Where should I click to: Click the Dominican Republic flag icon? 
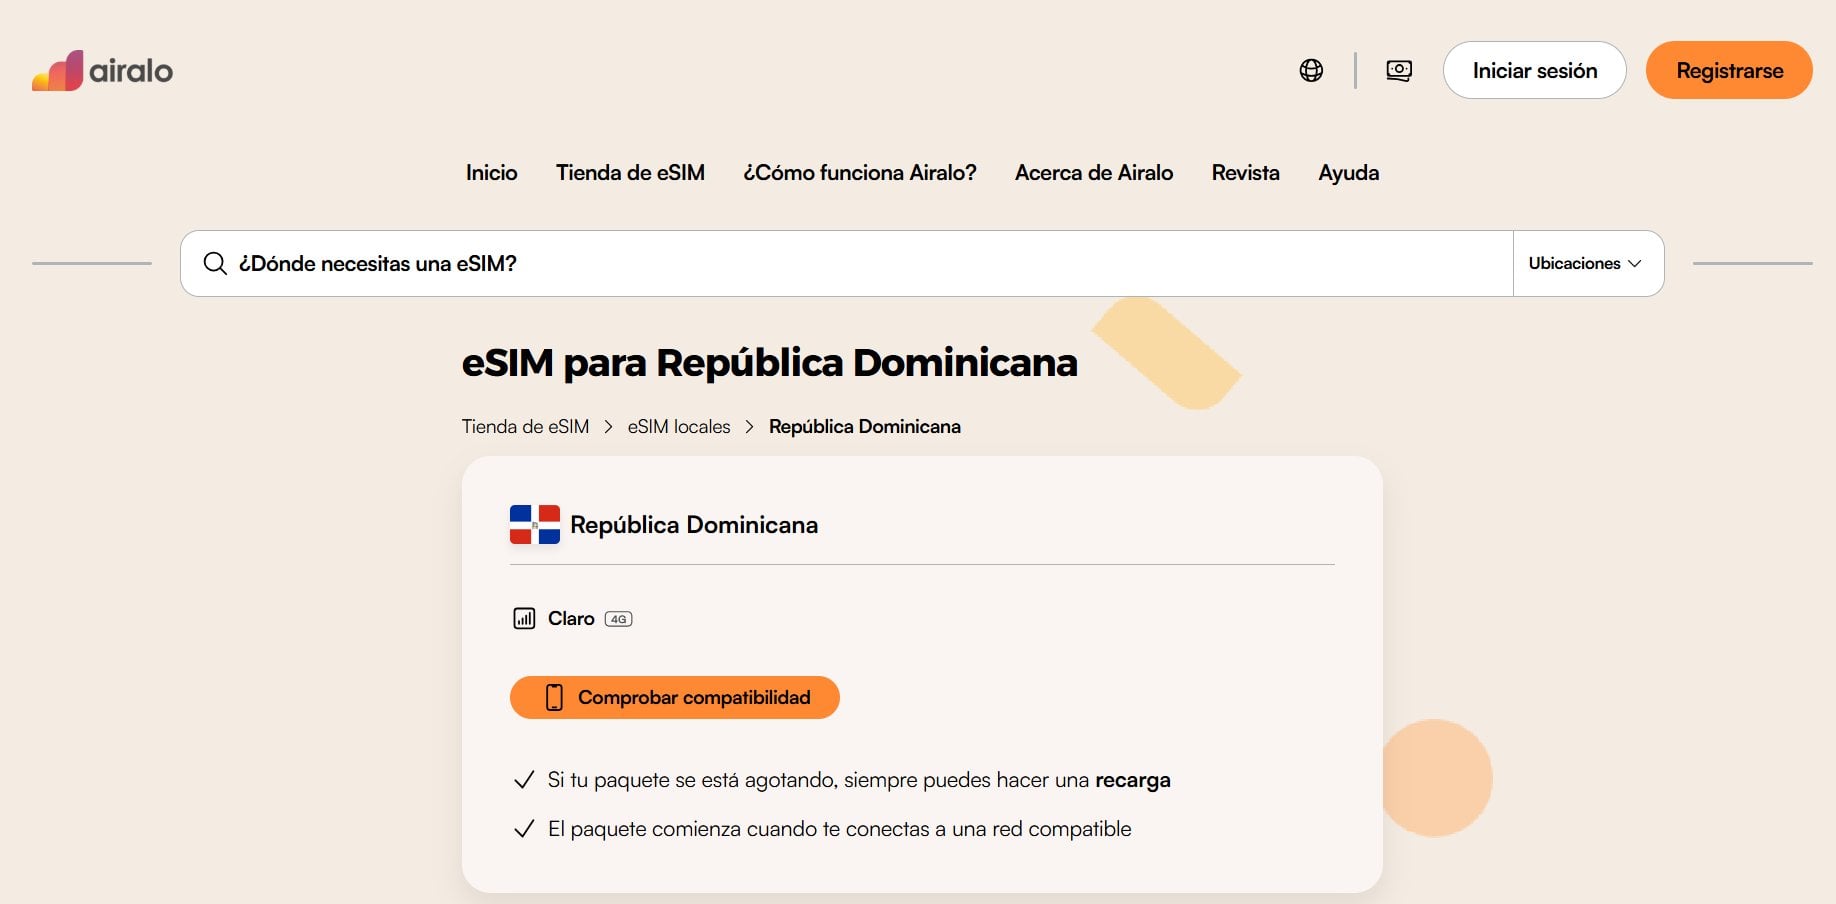pos(532,524)
